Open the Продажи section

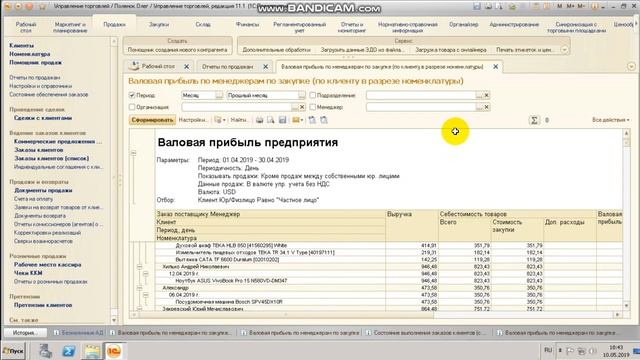(114, 25)
